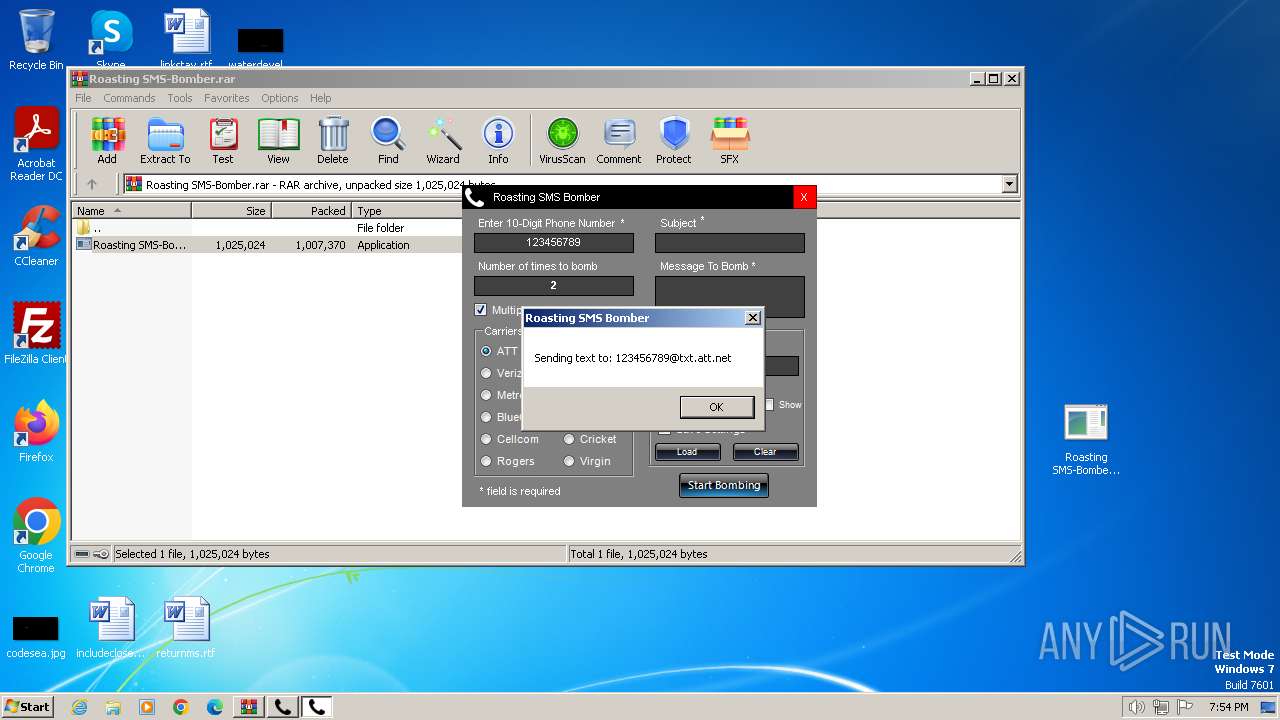Viewport: 1280px width, 720px height.
Task: Toggle the Multiple checkbox
Action: (480, 310)
